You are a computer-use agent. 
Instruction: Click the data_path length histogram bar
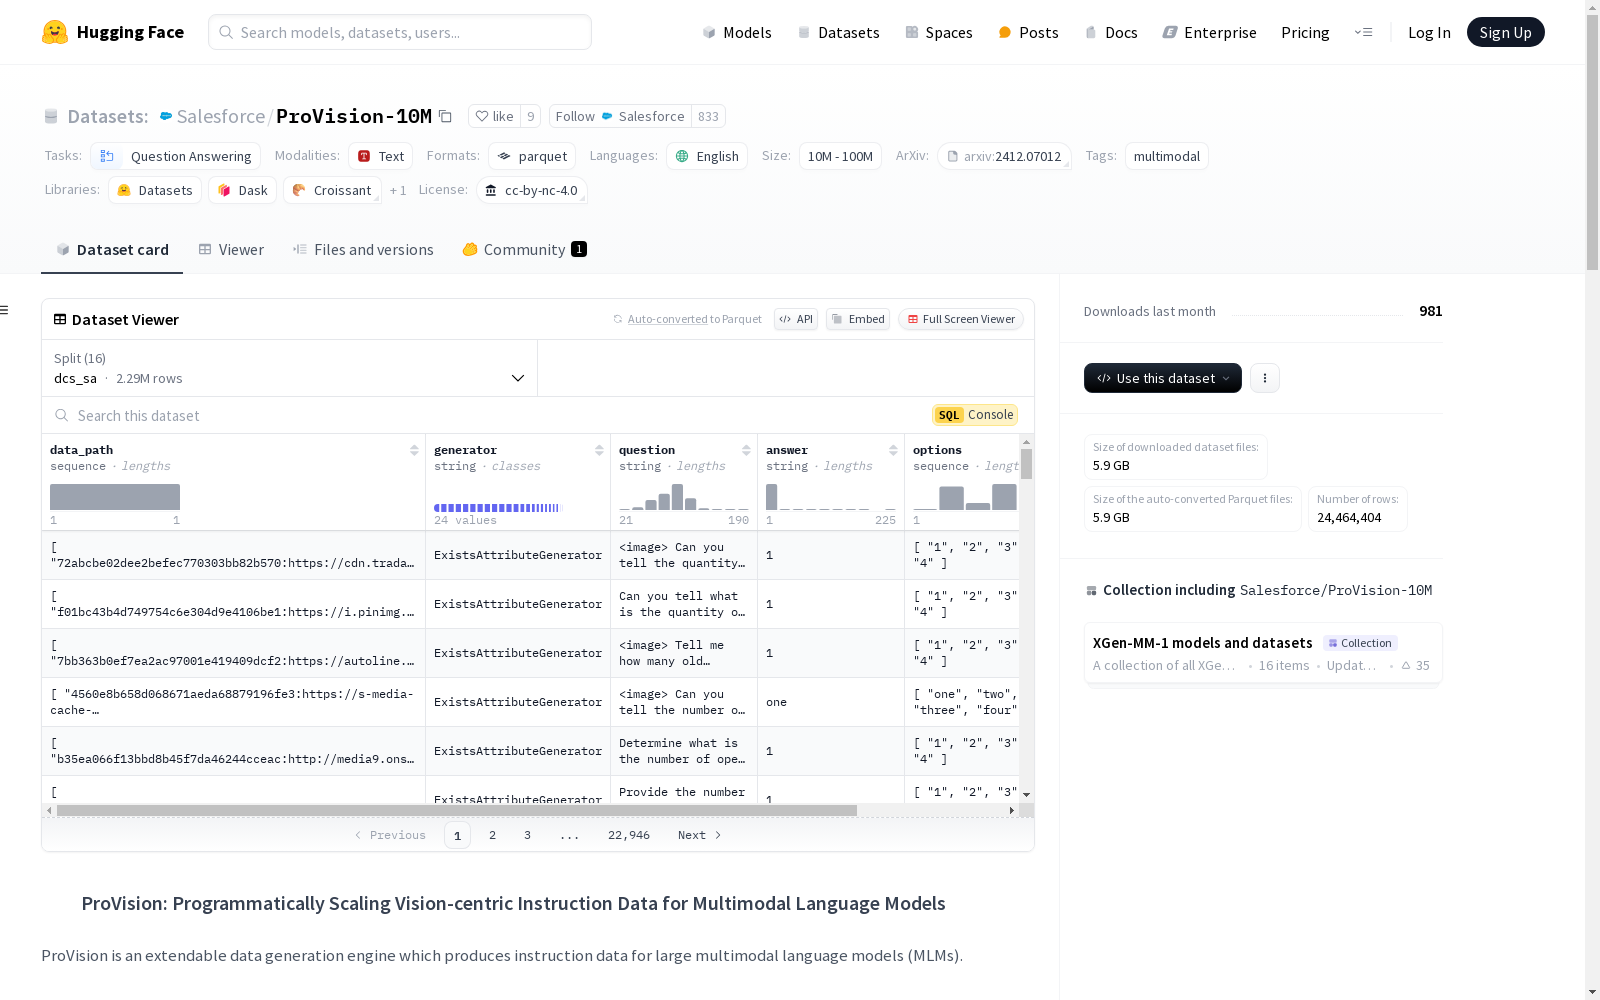(115, 497)
